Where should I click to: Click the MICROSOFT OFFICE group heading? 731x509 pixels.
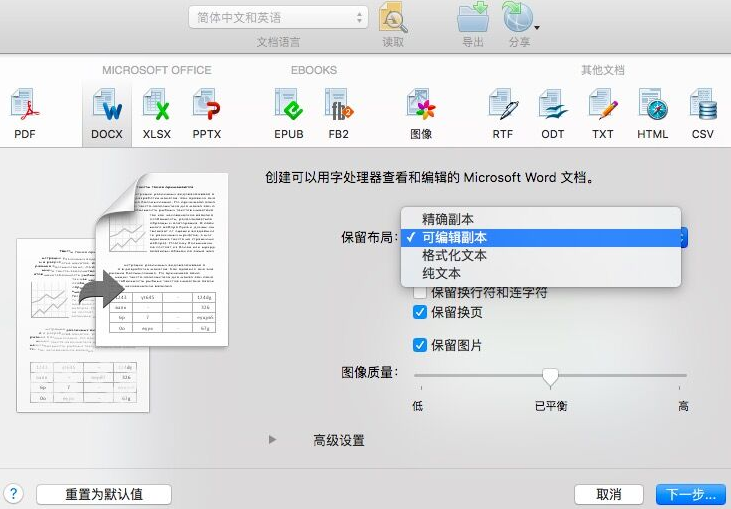click(x=157, y=70)
